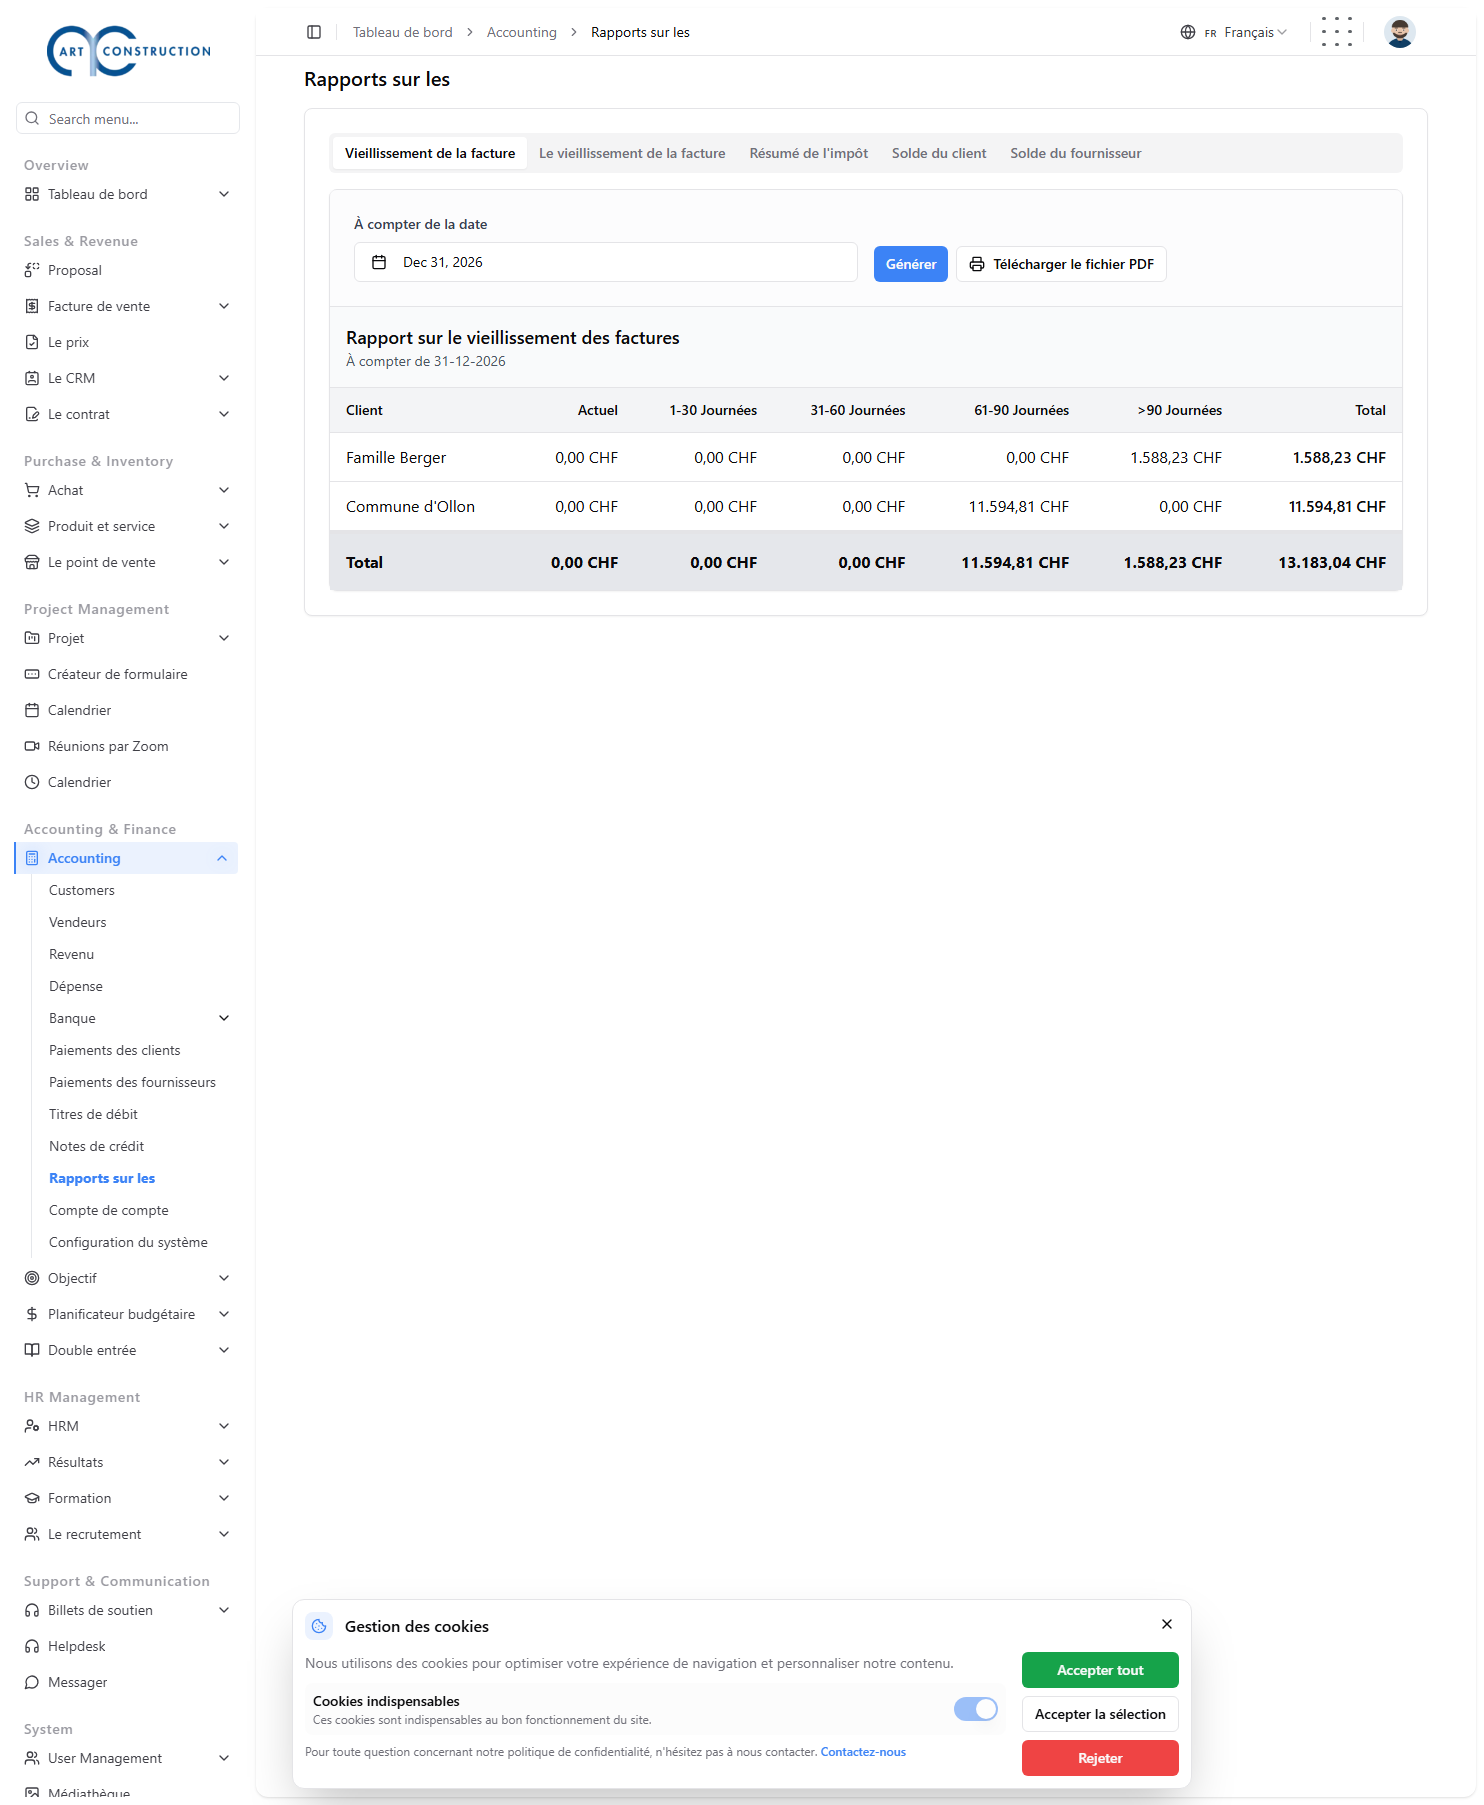This screenshot has width=1484, height=1805.
Task: Open the Français language dropdown
Action: pyautogui.click(x=1234, y=32)
